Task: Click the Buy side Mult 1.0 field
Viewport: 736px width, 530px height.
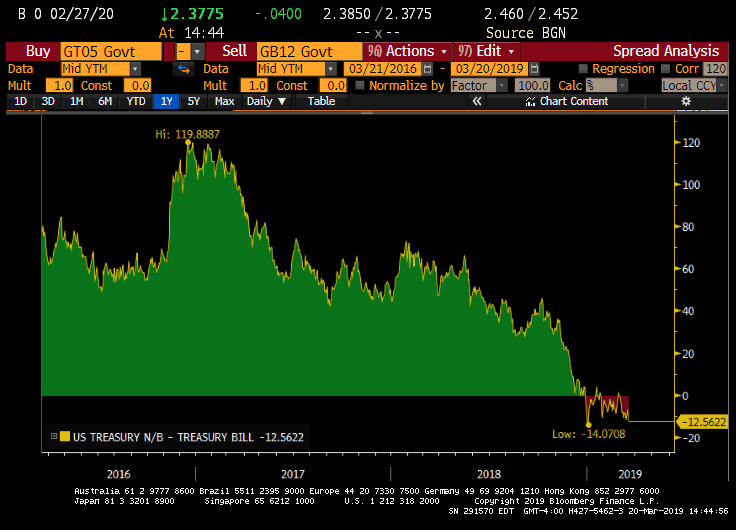Action: (59, 85)
